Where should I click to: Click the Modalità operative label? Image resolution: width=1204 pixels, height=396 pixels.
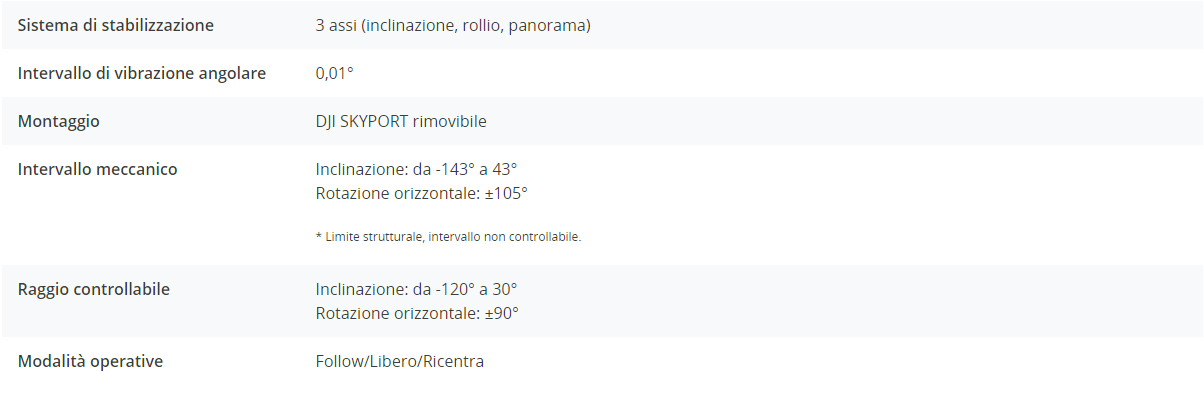[x=90, y=361]
